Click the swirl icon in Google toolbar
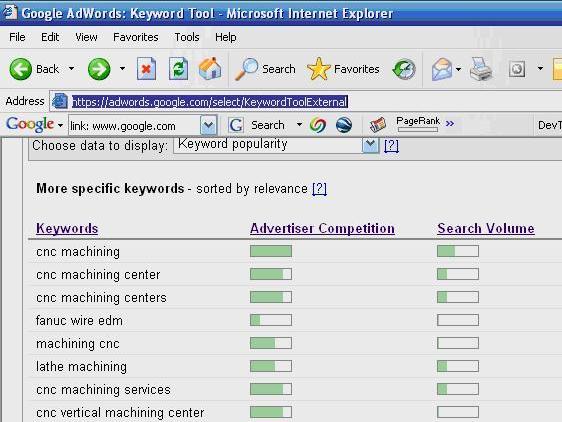Viewport: 562px width, 422px height. 318,125
